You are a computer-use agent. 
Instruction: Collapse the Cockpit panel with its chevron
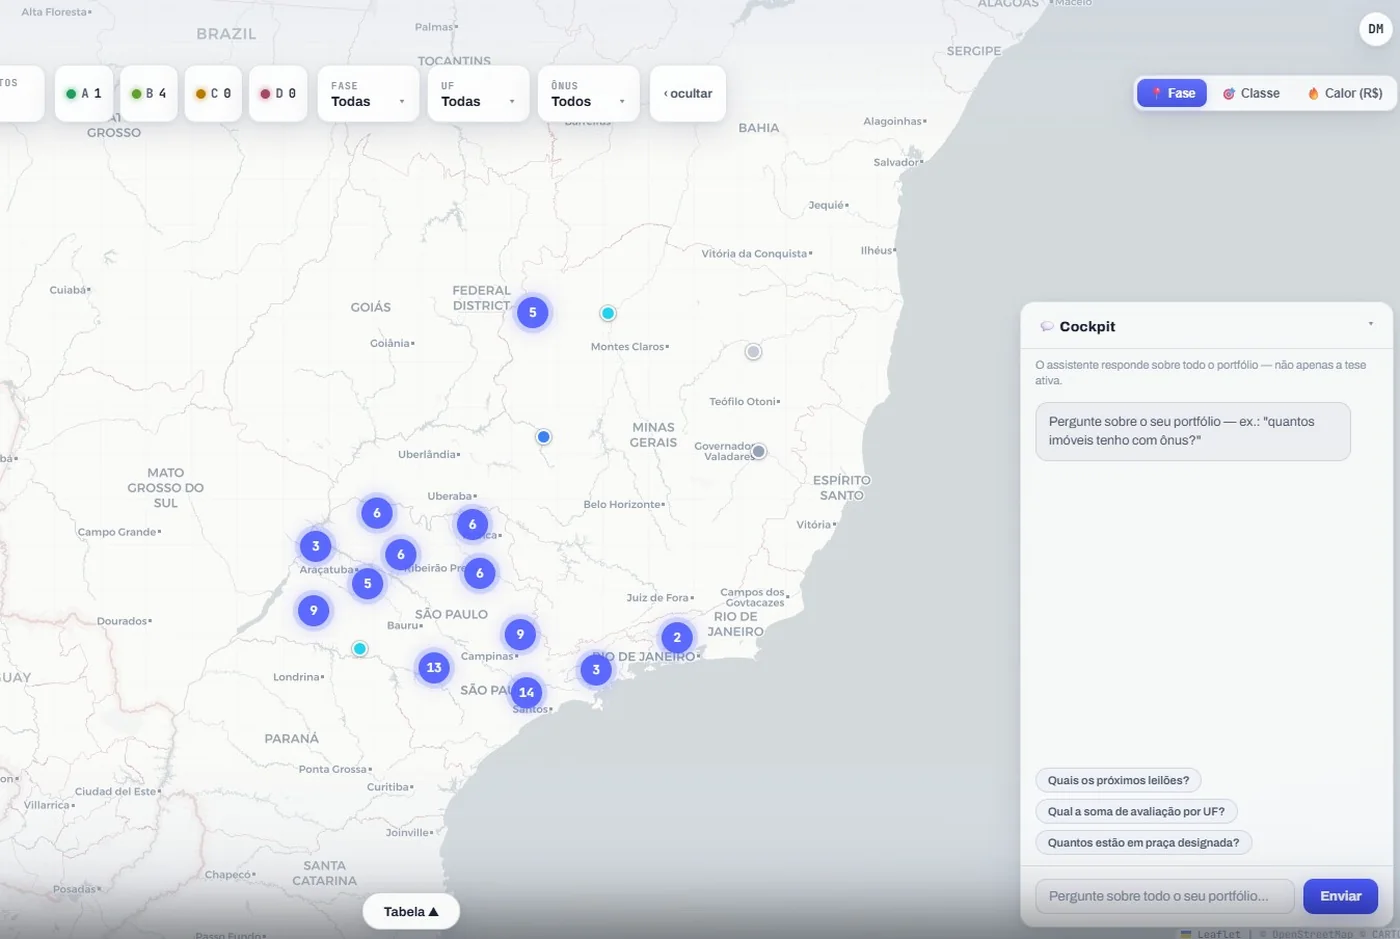tap(1371, 325)
